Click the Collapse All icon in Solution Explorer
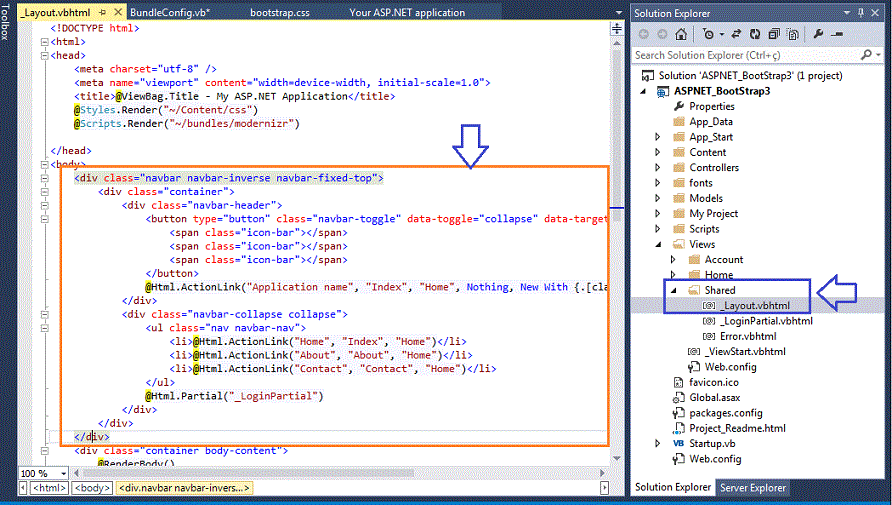This screenshot has height=505, width=892. tap(774, 34)
